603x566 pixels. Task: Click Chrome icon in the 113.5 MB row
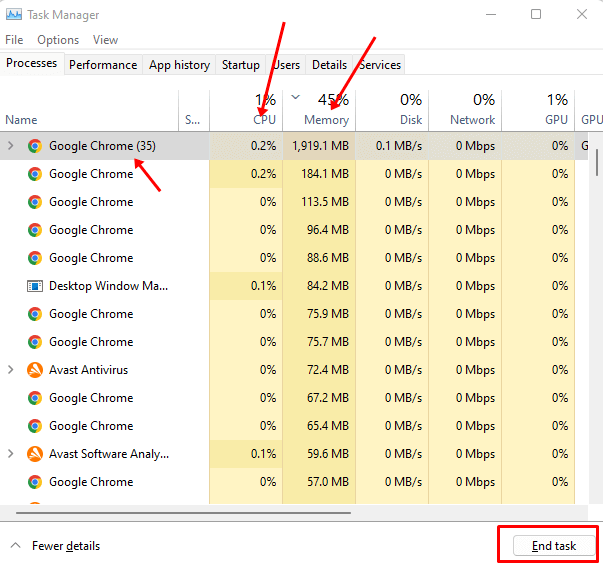click(x=35, y=202)
